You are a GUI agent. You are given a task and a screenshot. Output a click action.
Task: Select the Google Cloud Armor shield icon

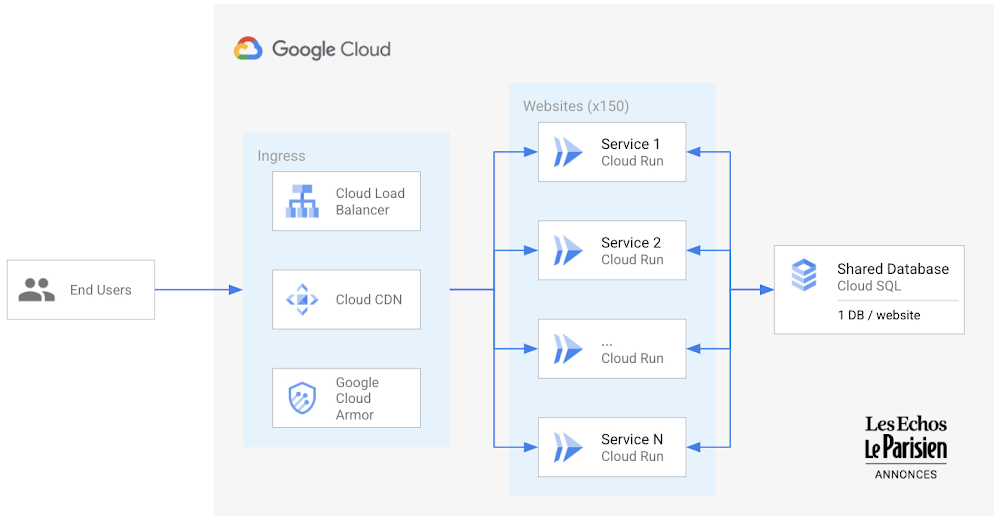click(x=302, y=398)
